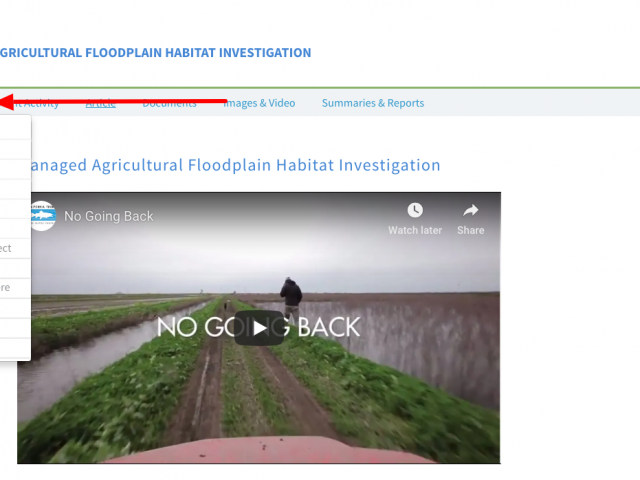The image size is (640, 480).
Task: Click the man walking in the video frame
Action: pos(291,298)
